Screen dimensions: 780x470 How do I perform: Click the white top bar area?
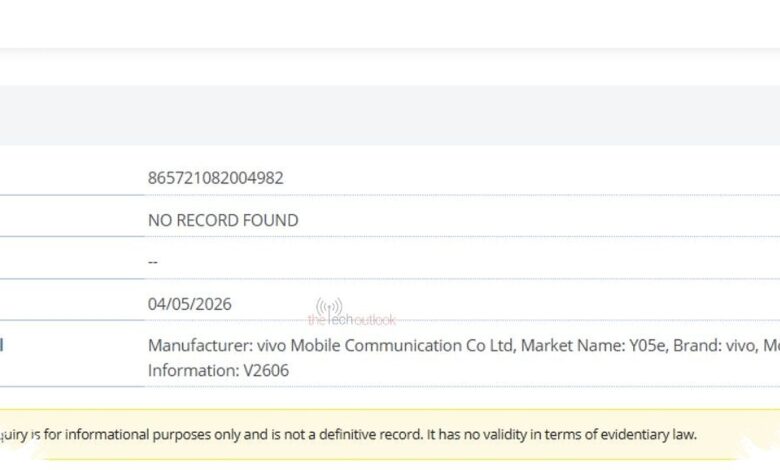pyautogui.click(x=390, y=24)
